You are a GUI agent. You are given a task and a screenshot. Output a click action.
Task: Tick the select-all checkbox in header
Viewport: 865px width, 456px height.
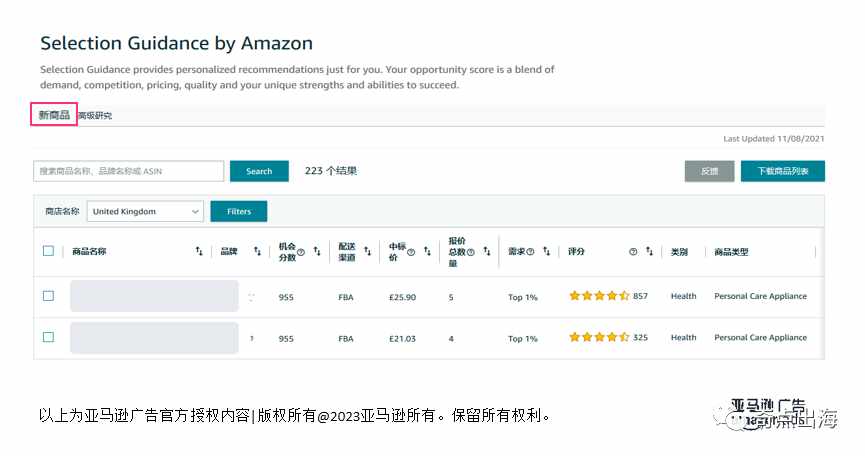[49, 251]
